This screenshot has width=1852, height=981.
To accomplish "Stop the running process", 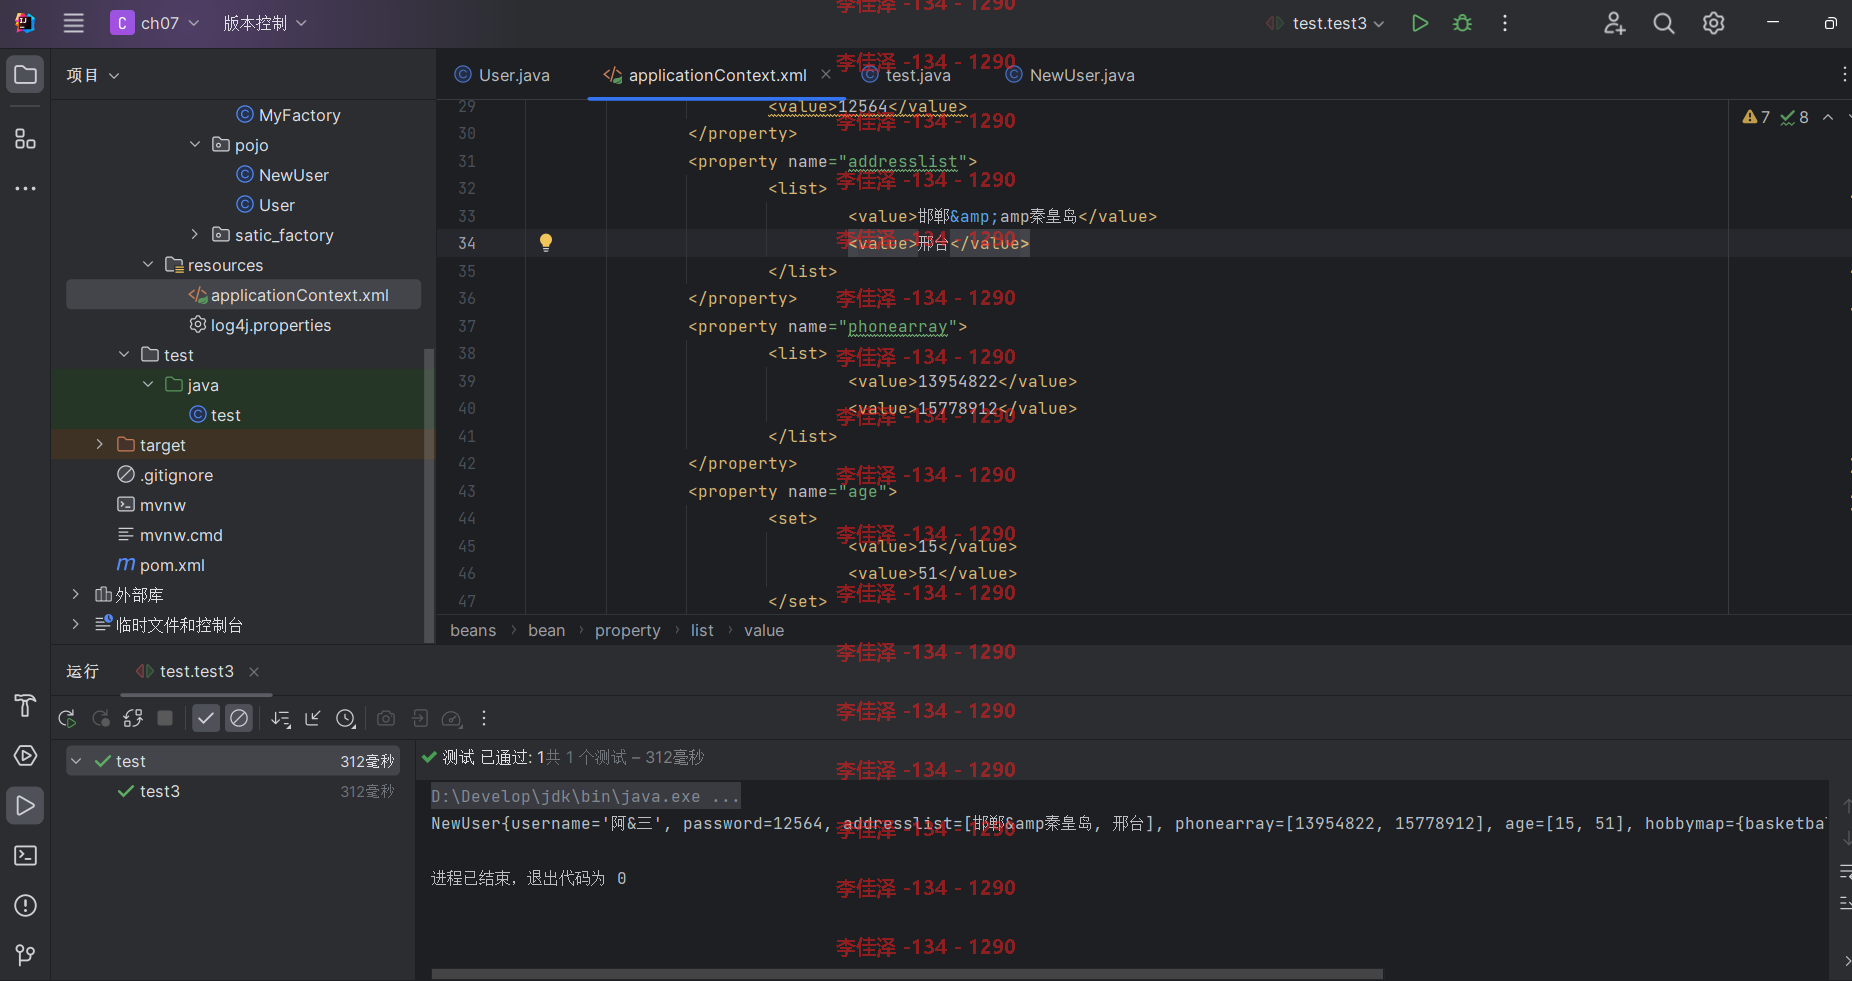I will pos(165,718).
